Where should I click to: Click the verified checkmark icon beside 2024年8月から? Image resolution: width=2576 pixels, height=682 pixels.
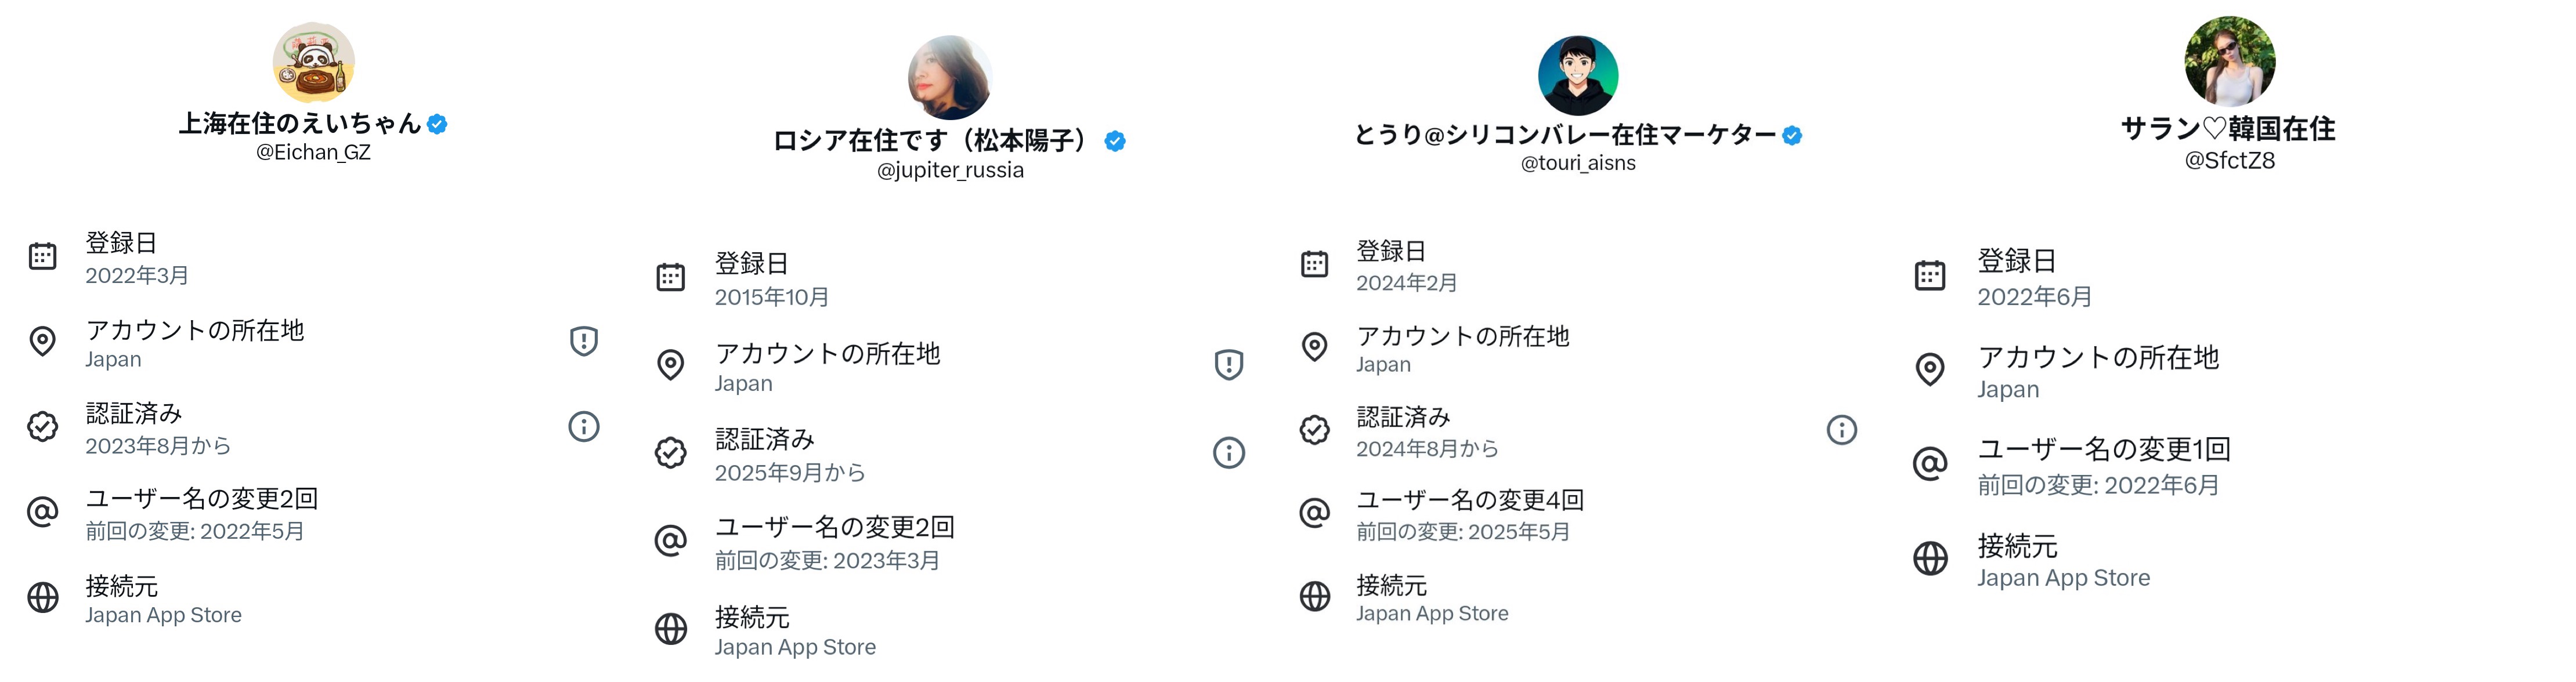click(x=1315, y=430)
